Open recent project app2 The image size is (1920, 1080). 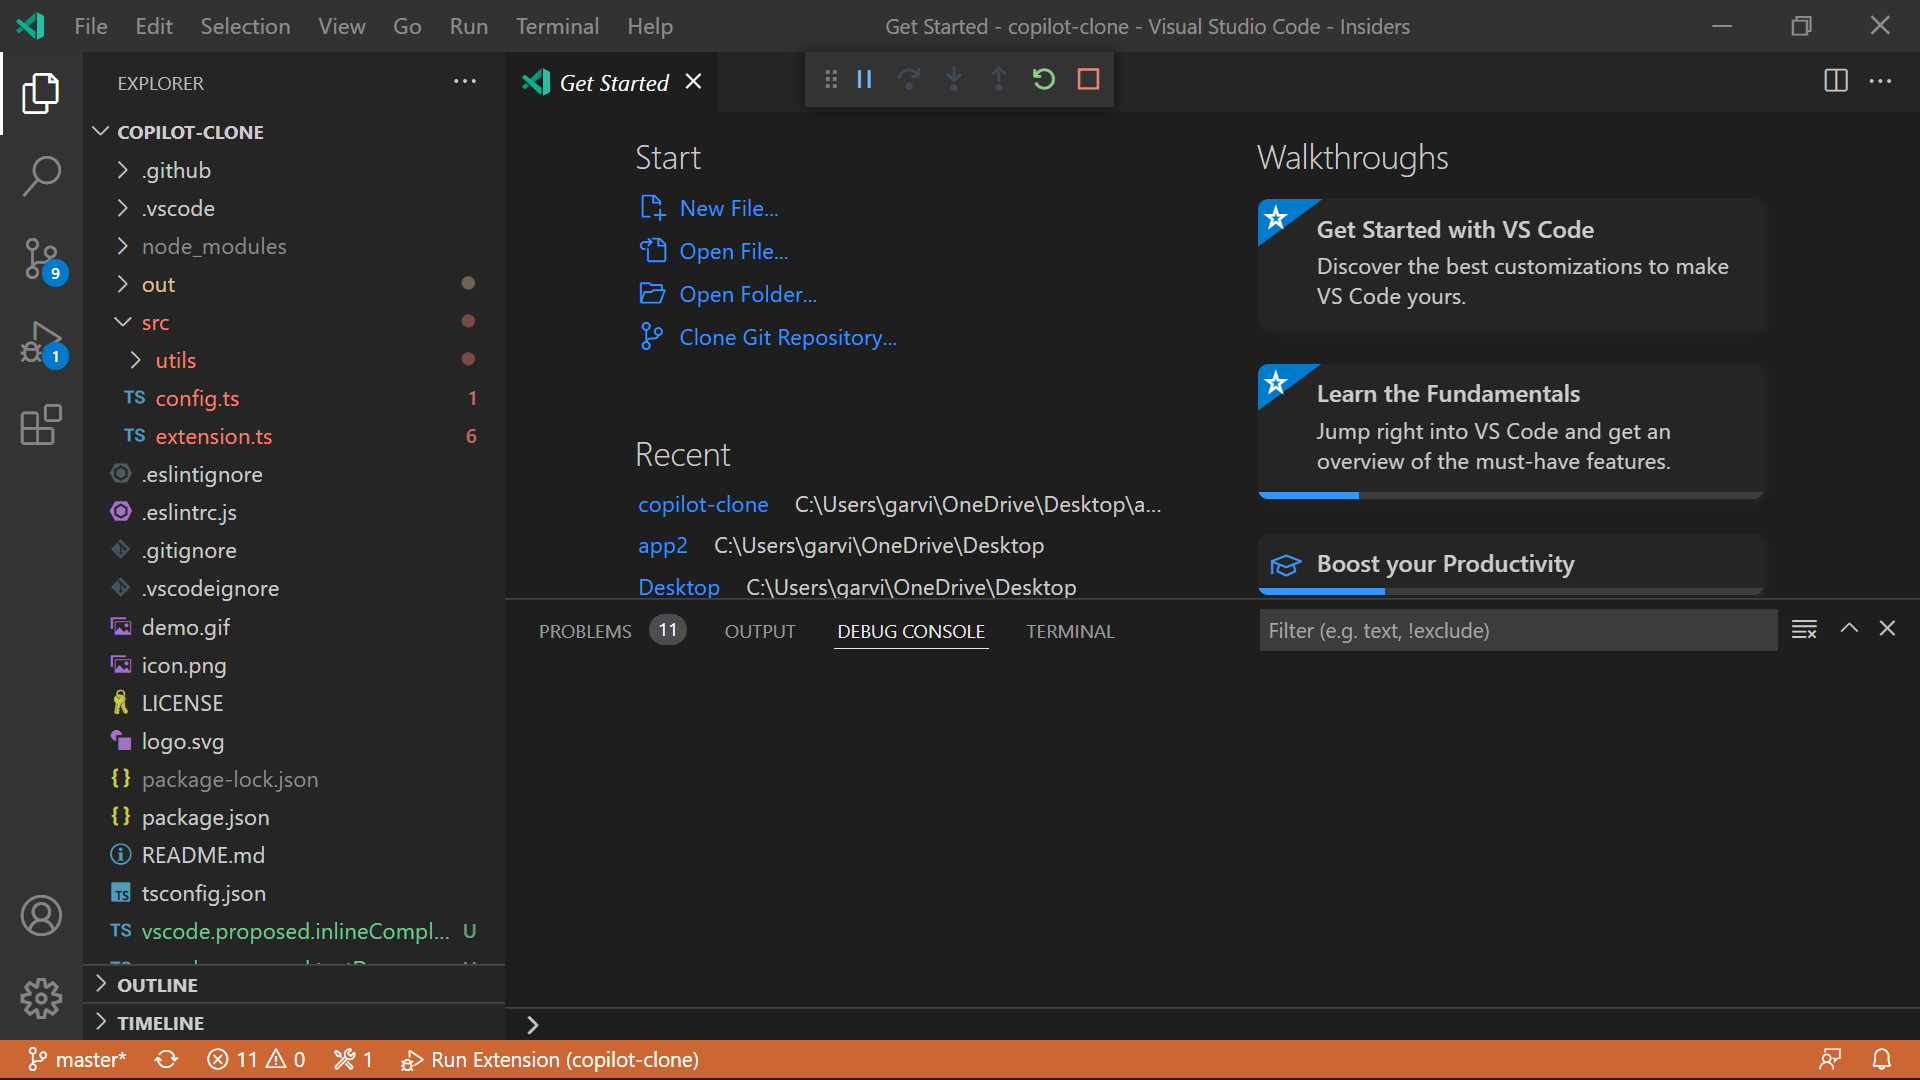[x=662, y=545]
